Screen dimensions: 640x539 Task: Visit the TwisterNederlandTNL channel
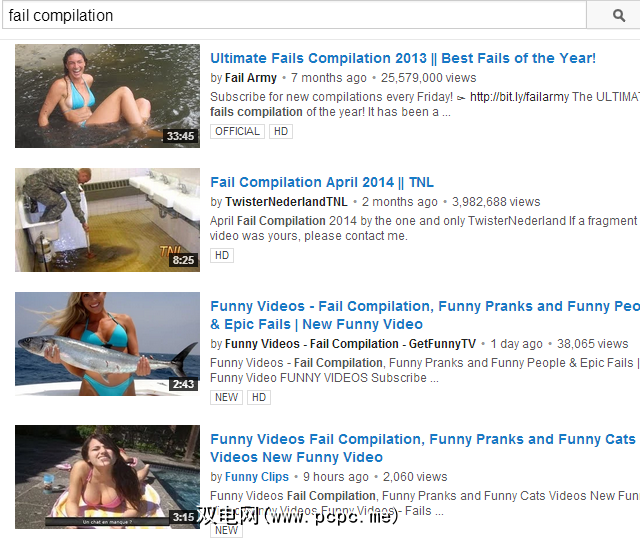point(286,202)
